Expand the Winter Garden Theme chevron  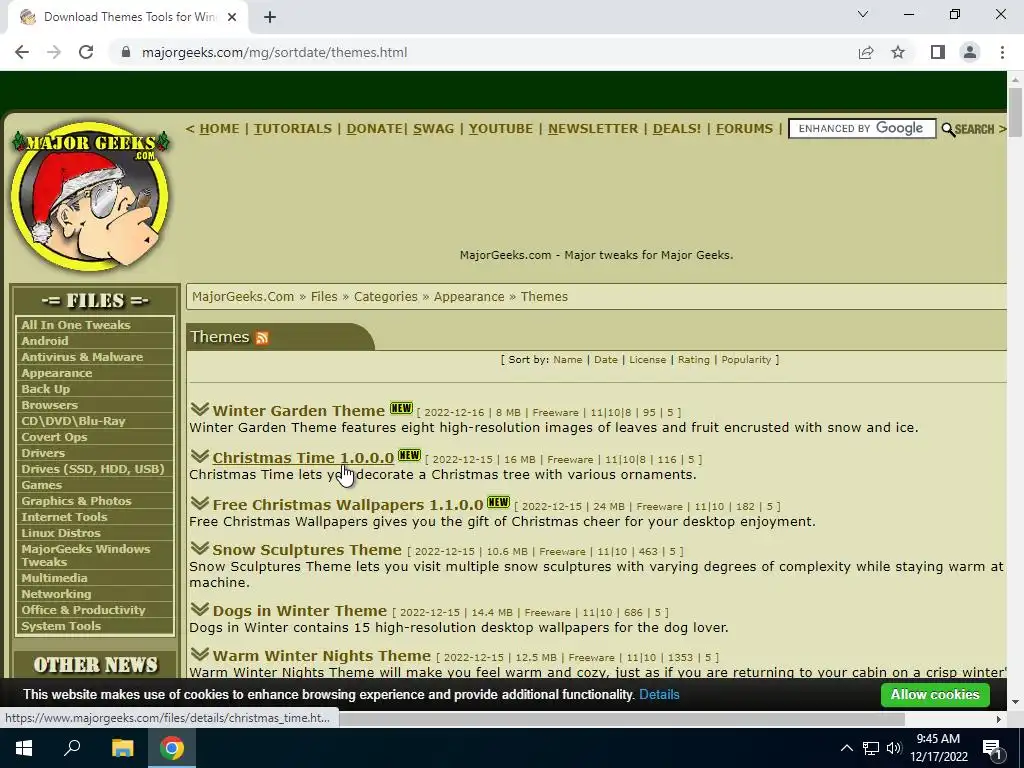pos(200,409)
